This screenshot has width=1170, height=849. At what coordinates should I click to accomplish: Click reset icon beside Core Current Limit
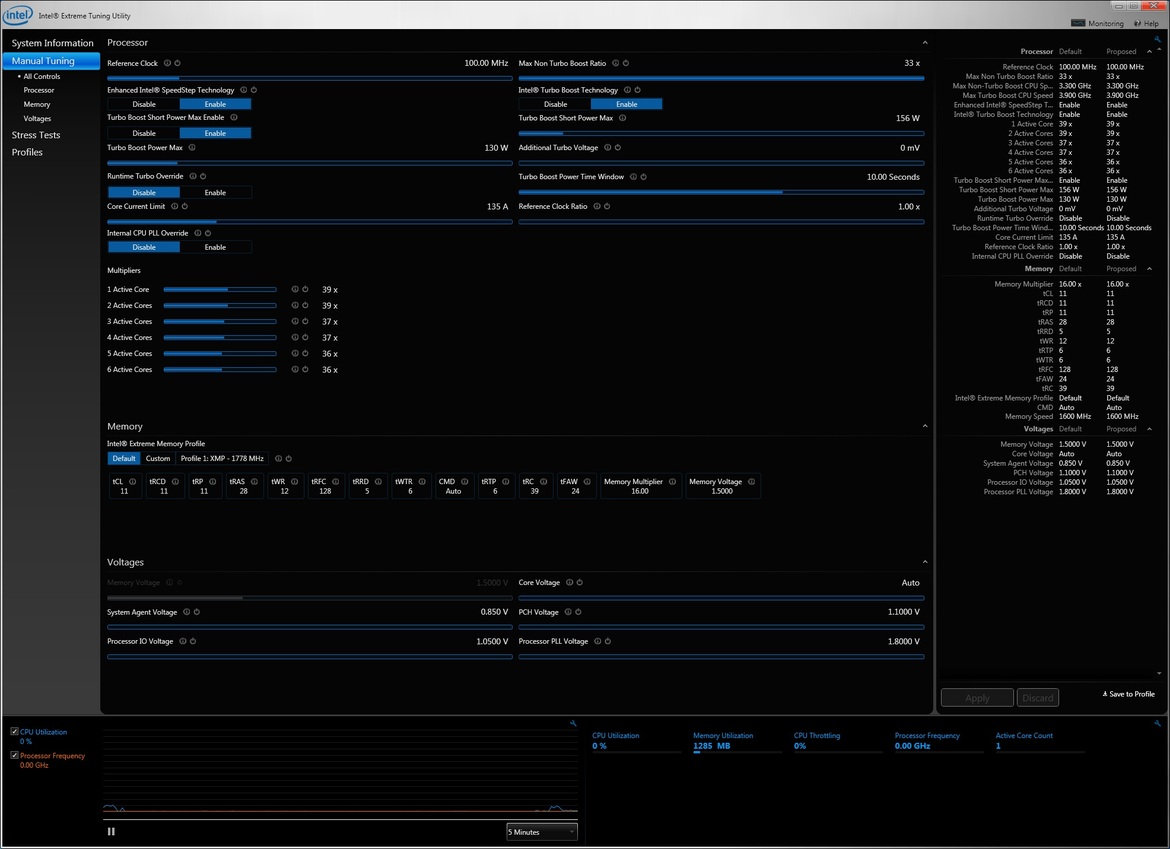tap(185, 207)
